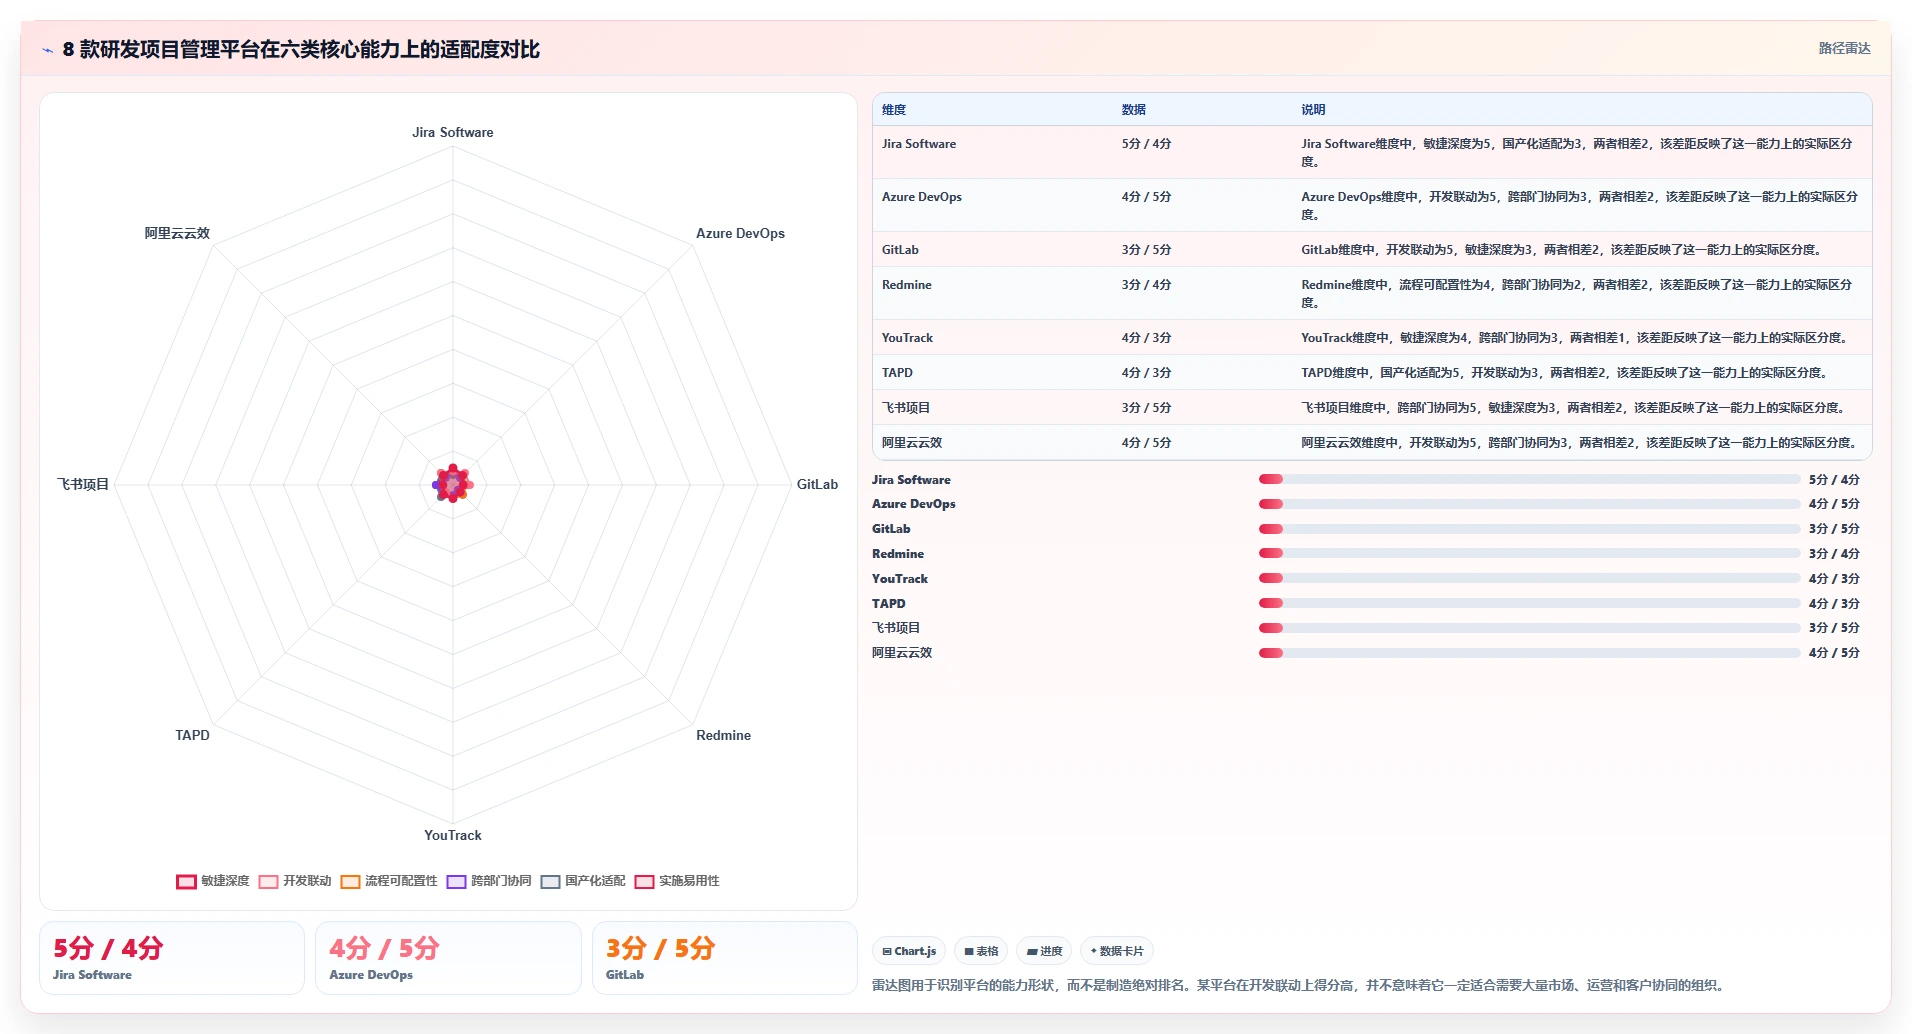Viewport: 1912px width, 1034px height.
Task: Click the 路径雷达 label in header
Action: [1844, 48]
